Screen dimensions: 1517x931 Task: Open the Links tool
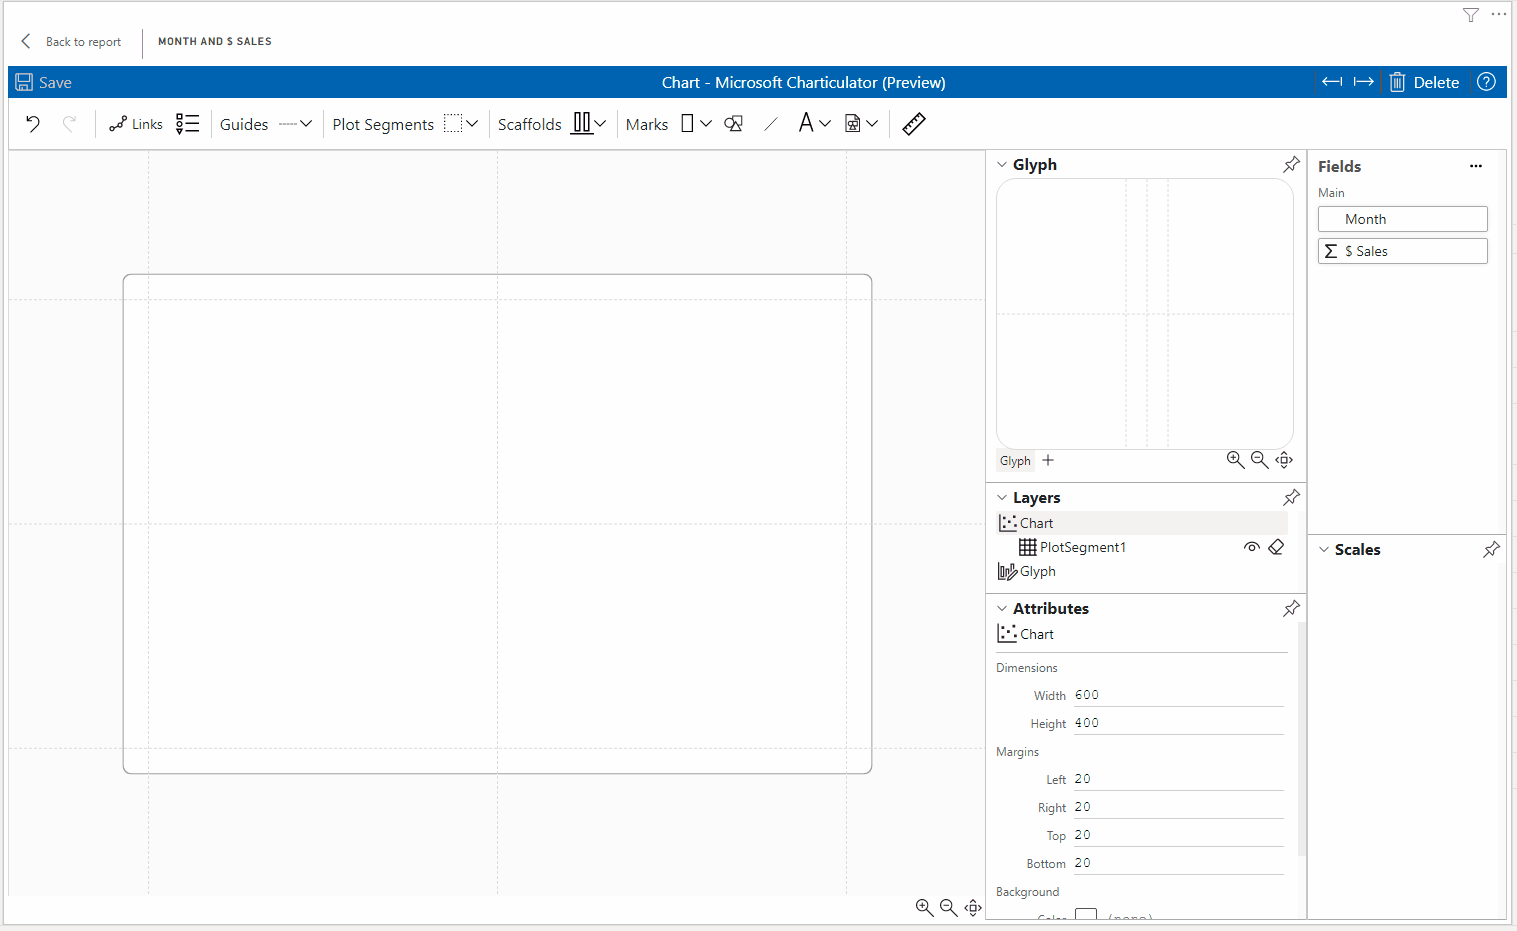pyautogui.click(x=135, y=123)
